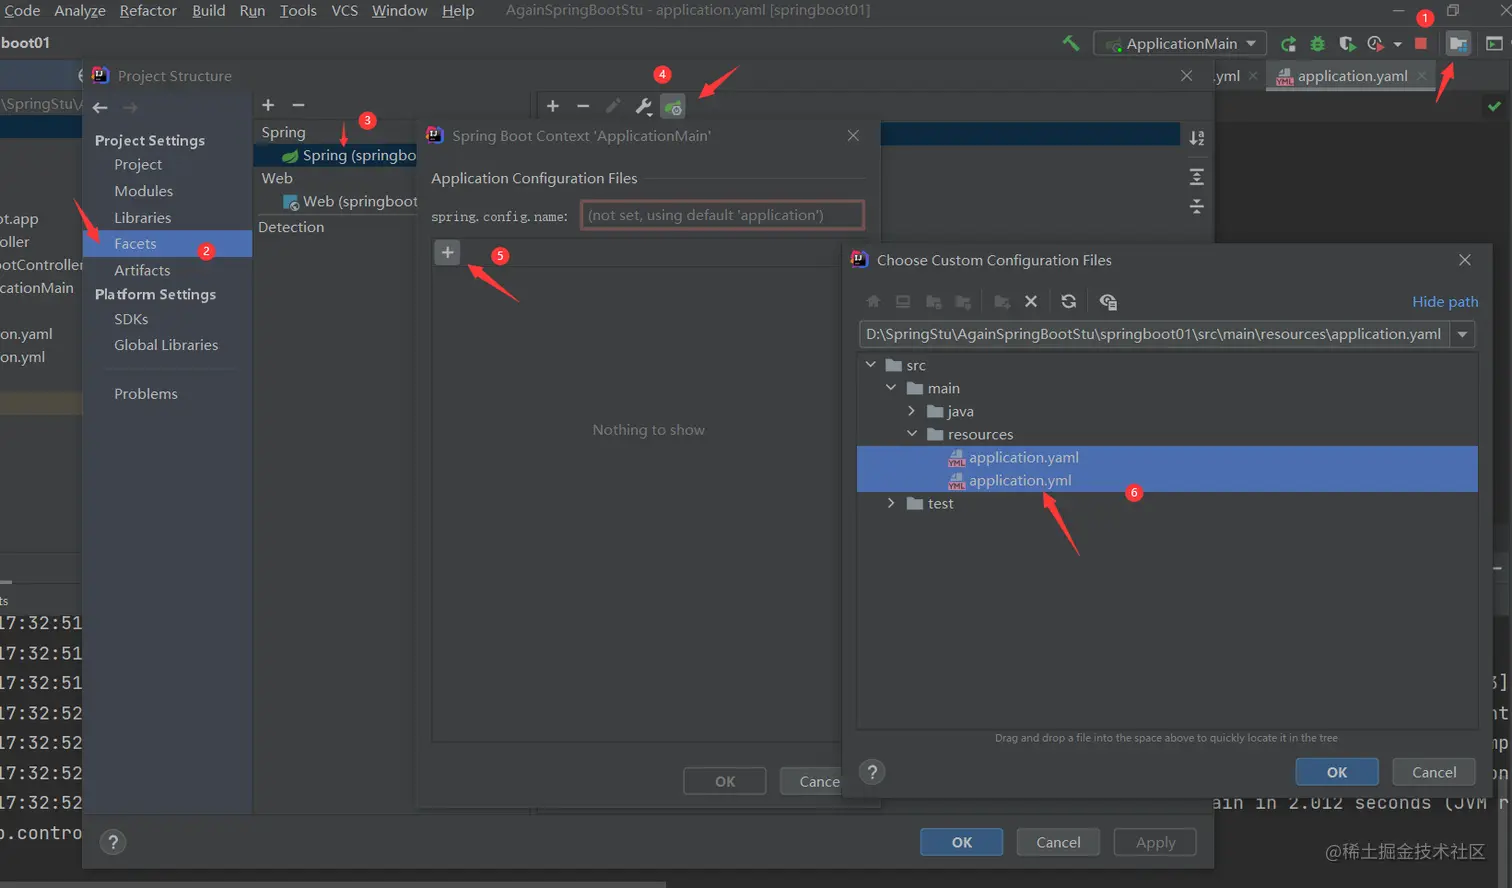This screenshot has width=1512, height=888.
Task: Click minus above the Spring facets list
Action: pyautogui.click(x=298, y=105)
